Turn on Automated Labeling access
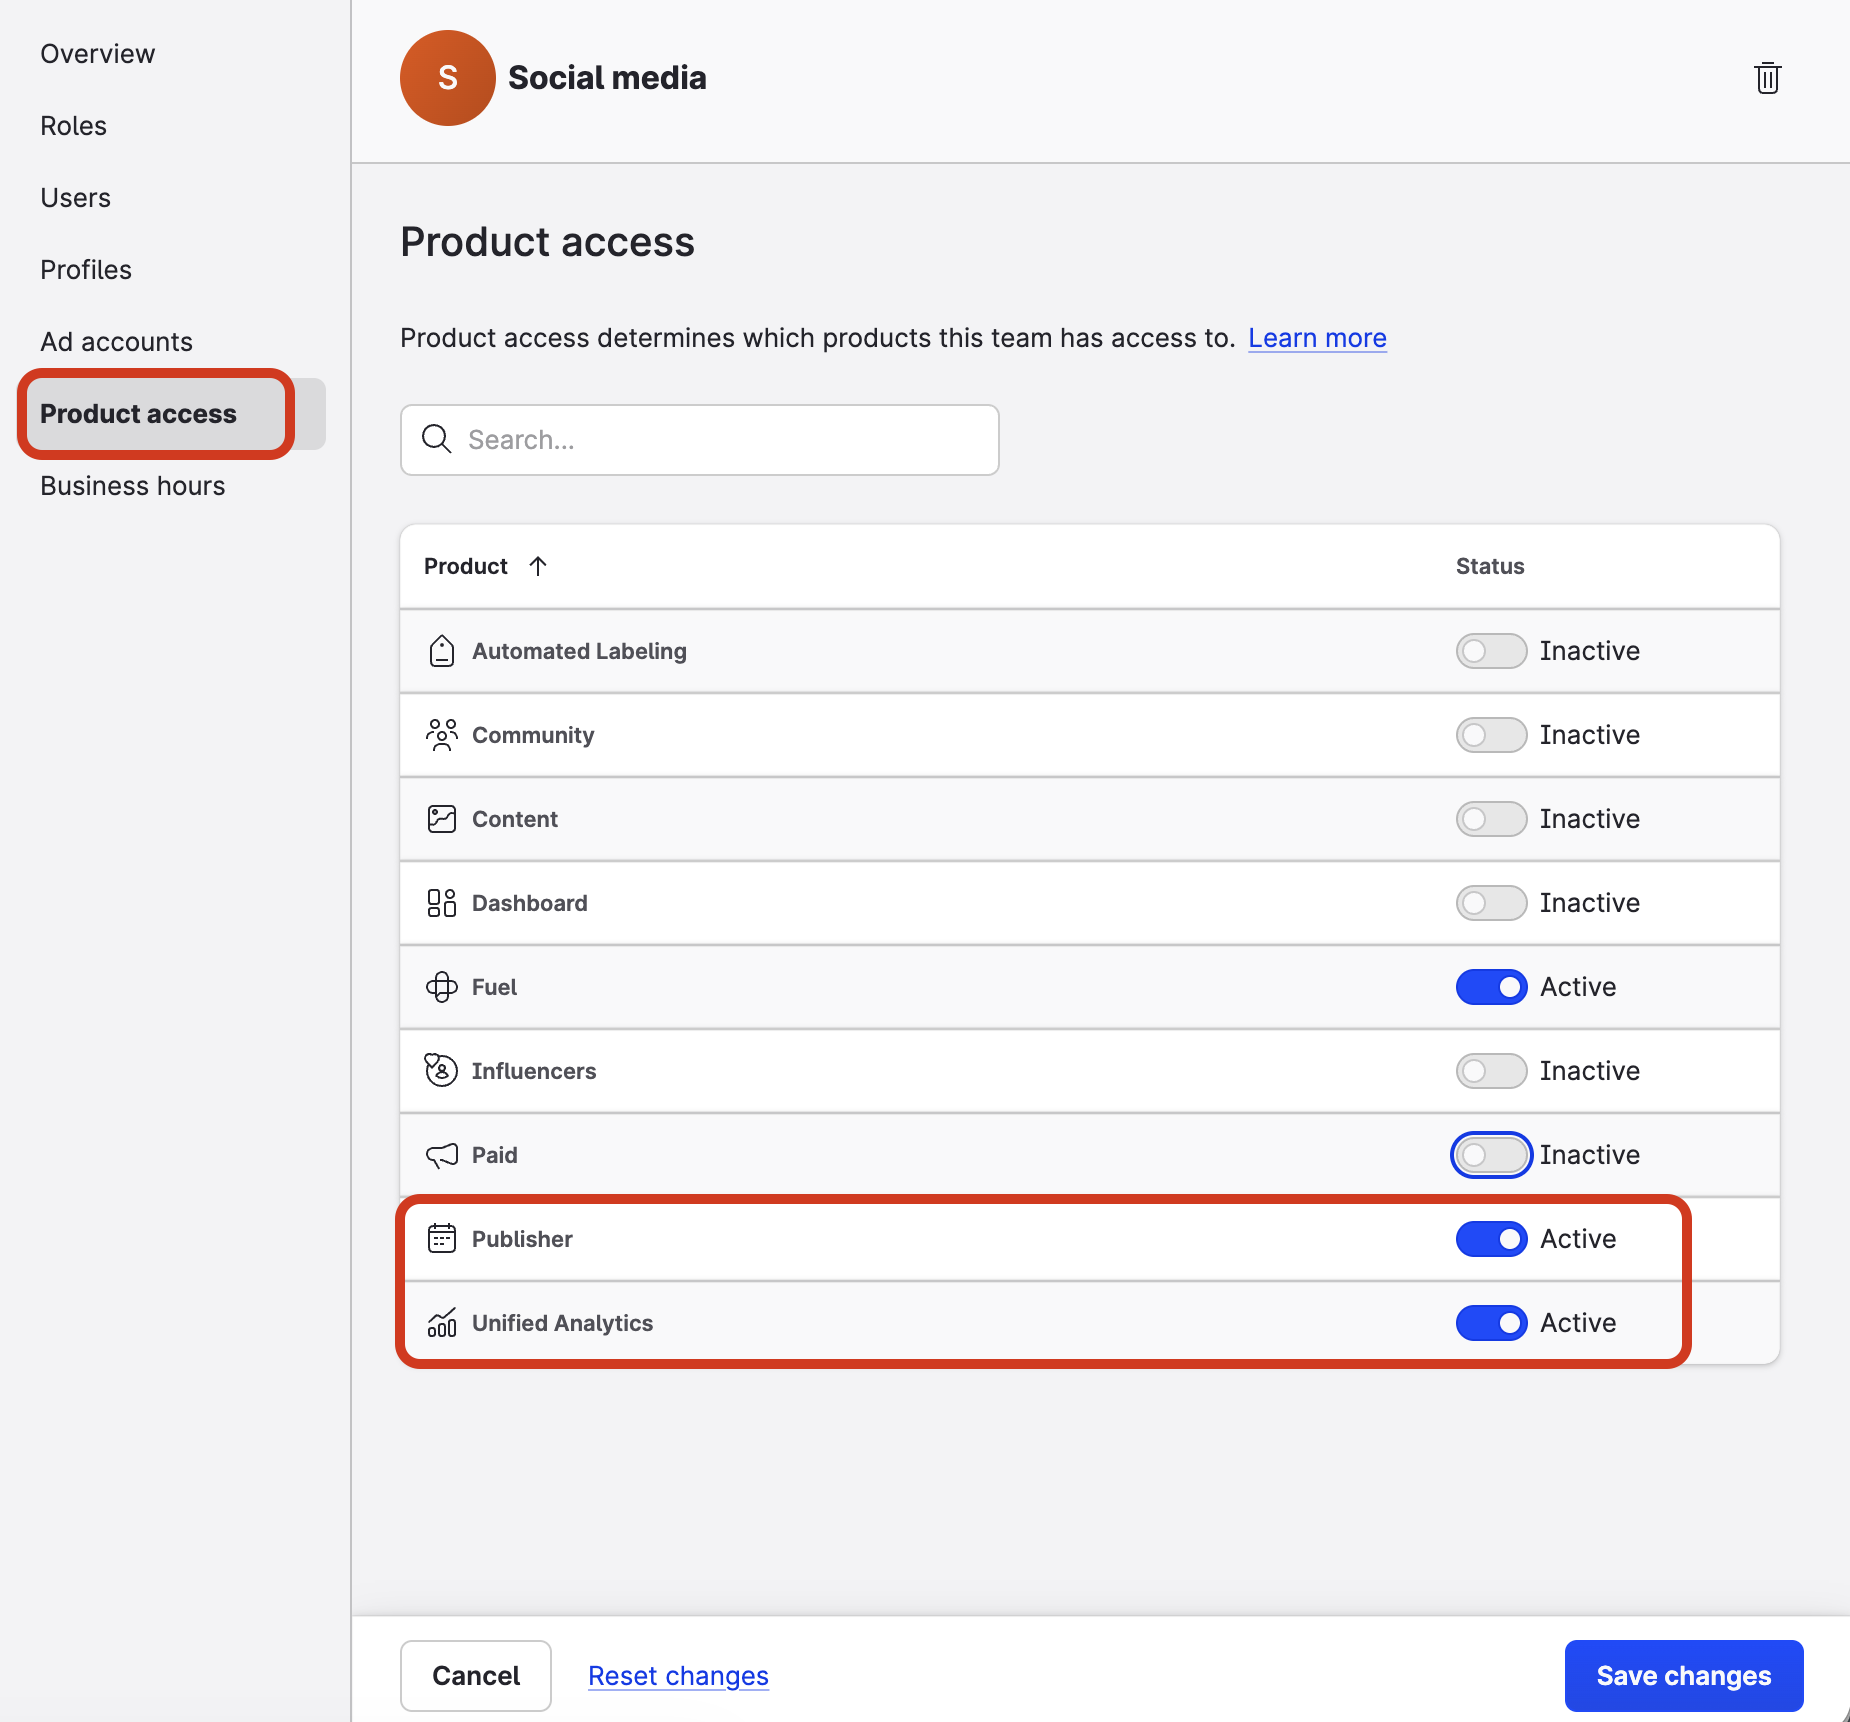 coord(1490,651)
